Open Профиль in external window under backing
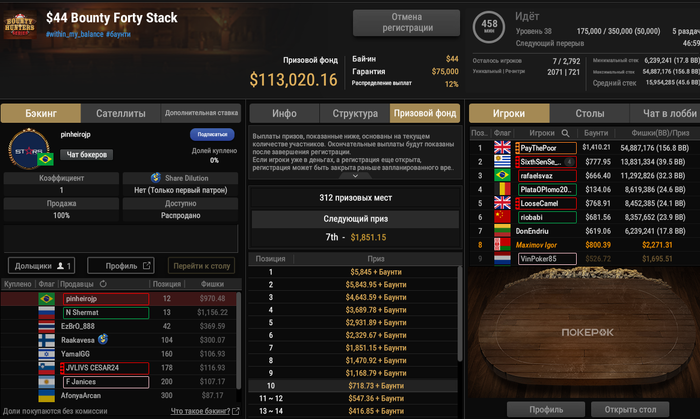 tap(121, 266)
